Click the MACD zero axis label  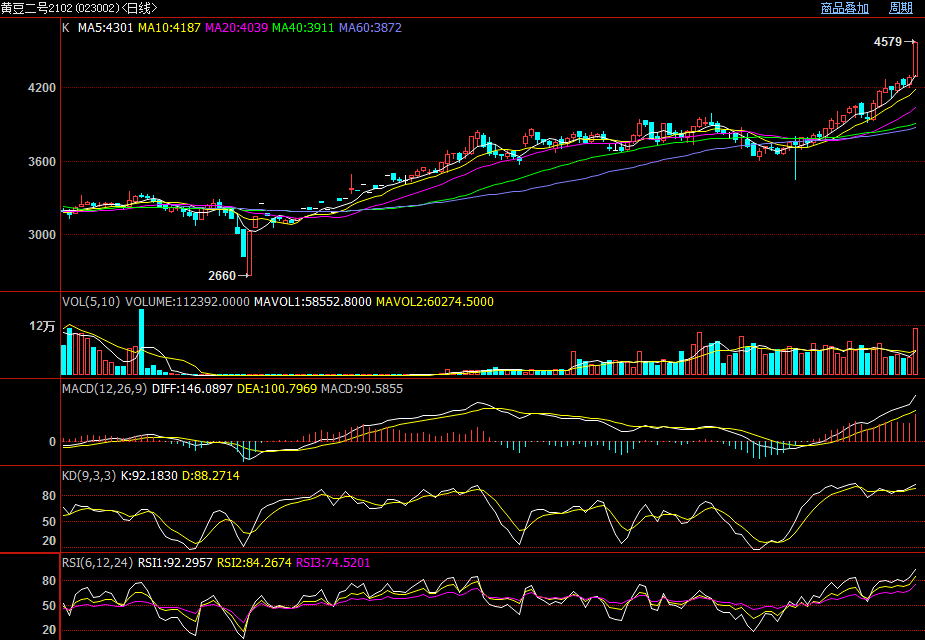click(53, 442)
